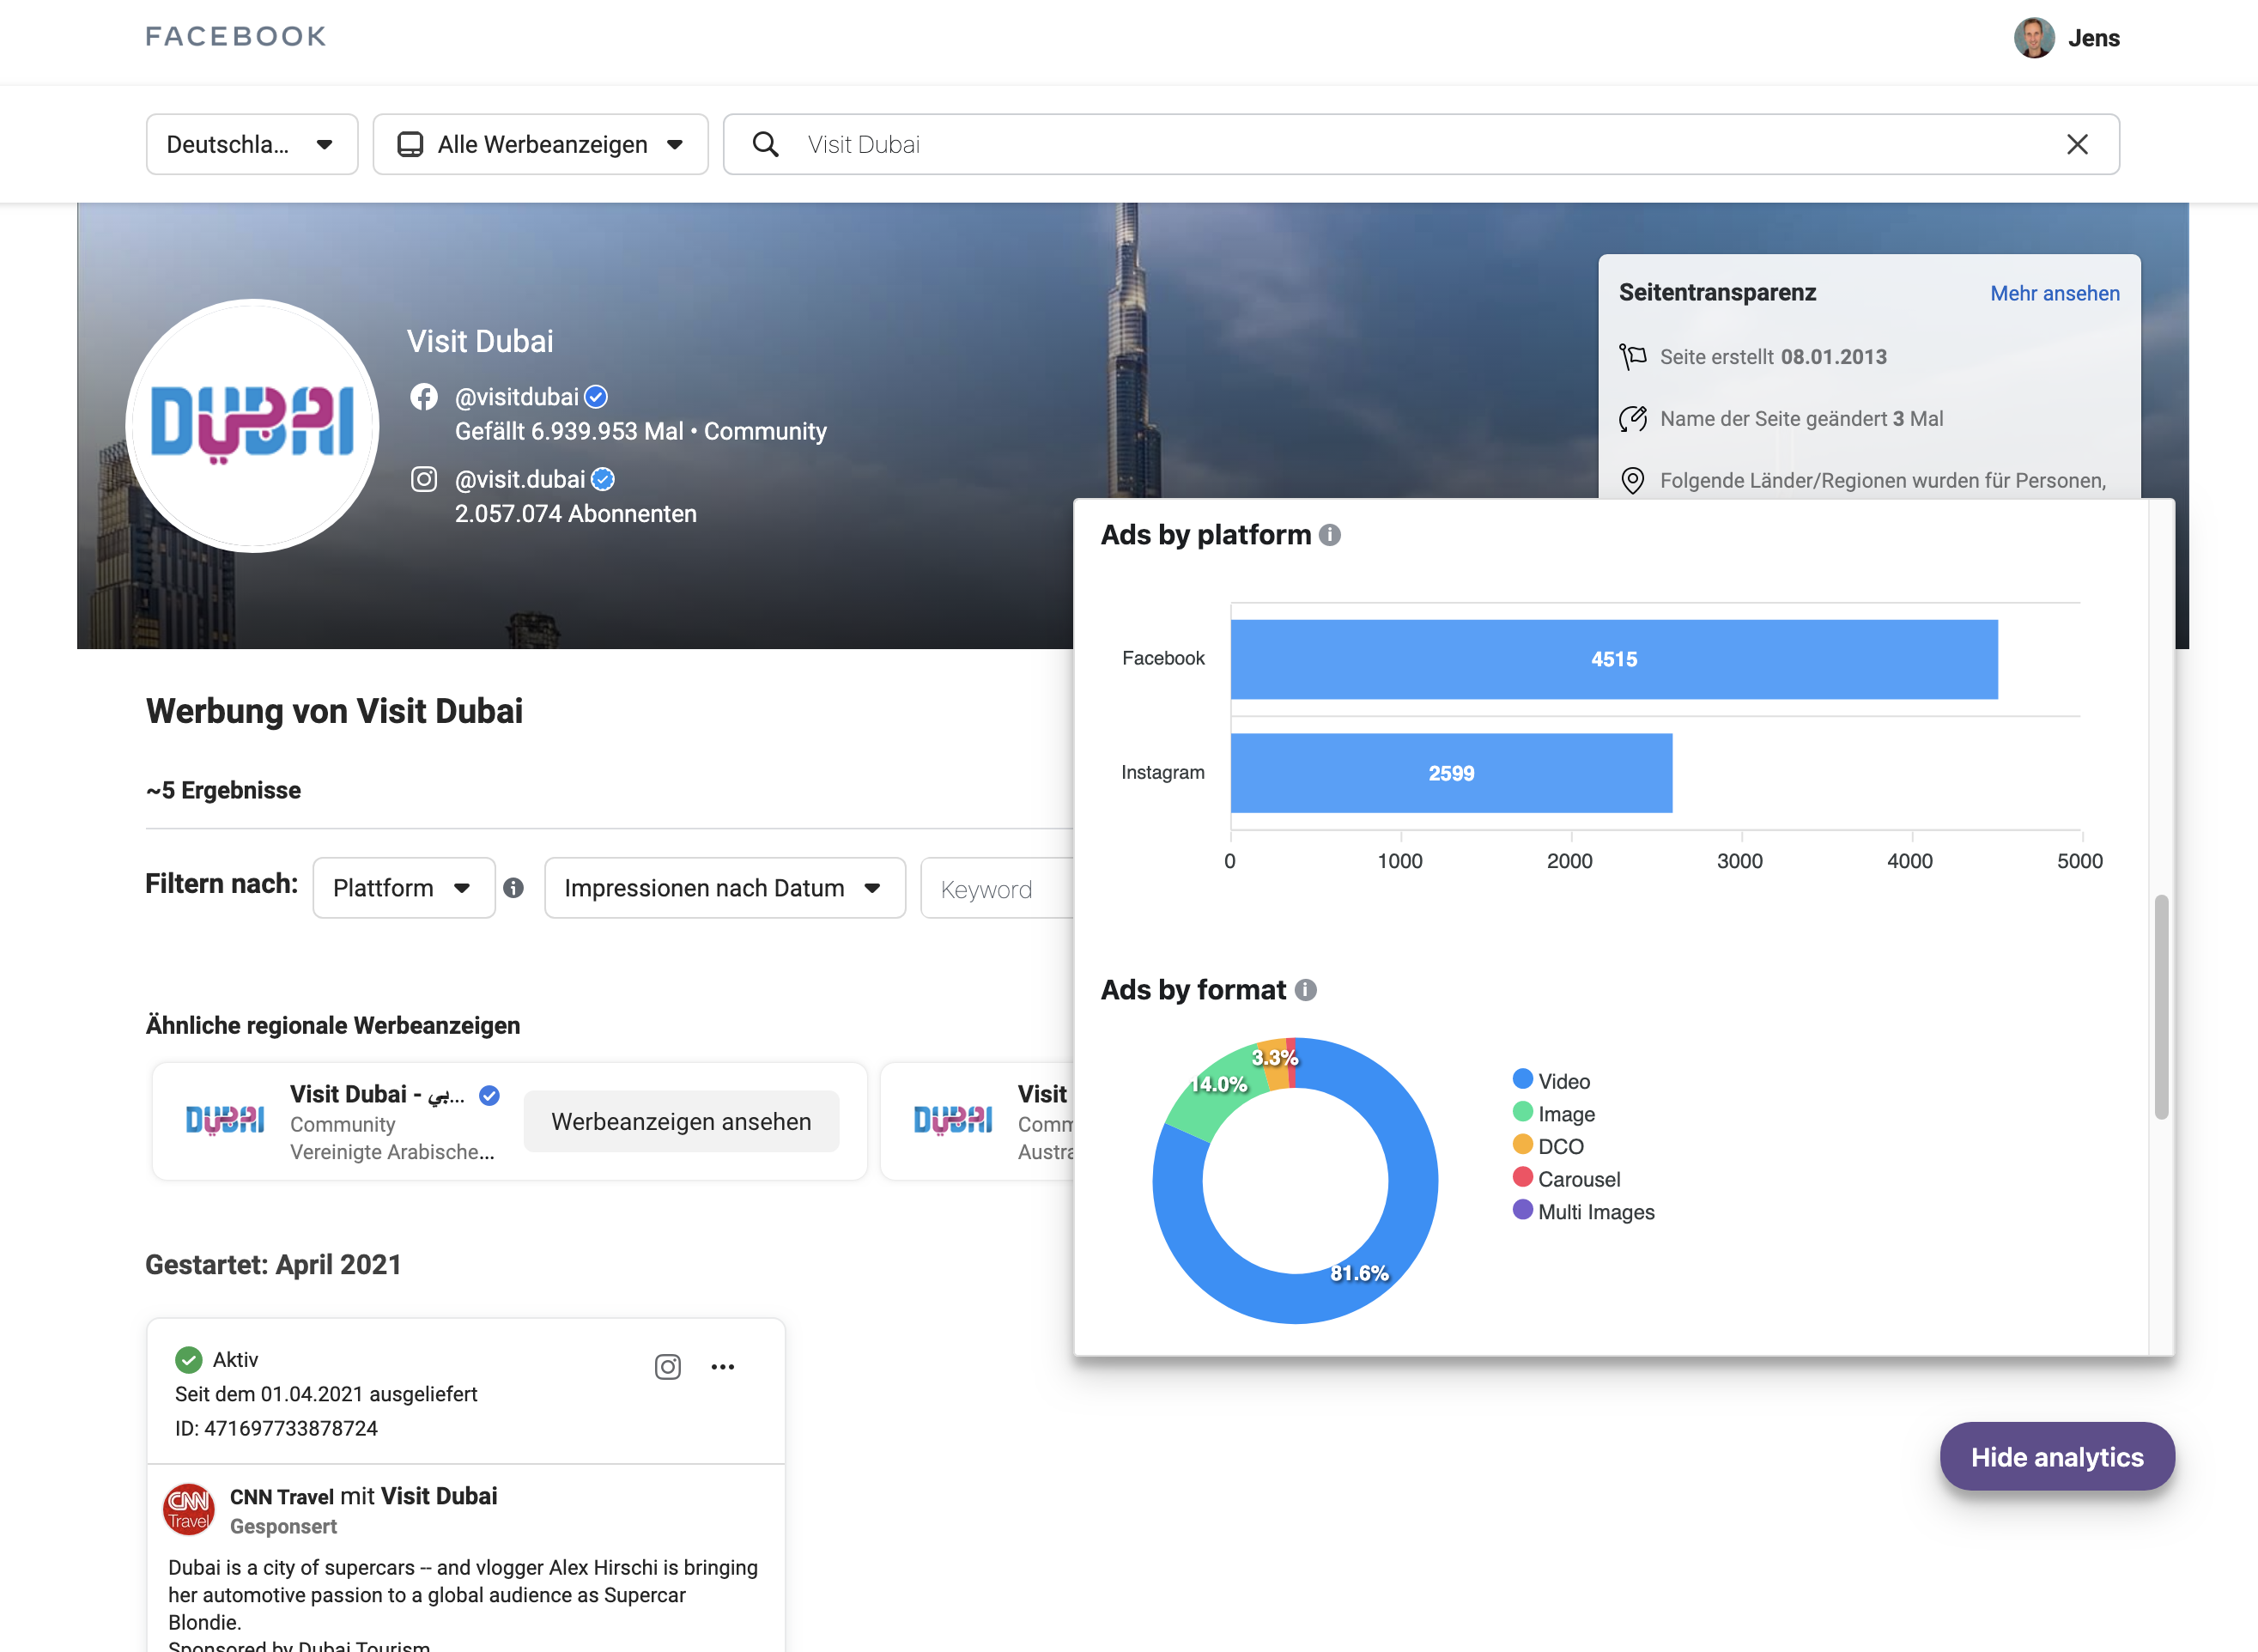The height and width of the screenshot is (1652, 2258).
Task: Click the Jens username
Action: tap(2093, 38)
